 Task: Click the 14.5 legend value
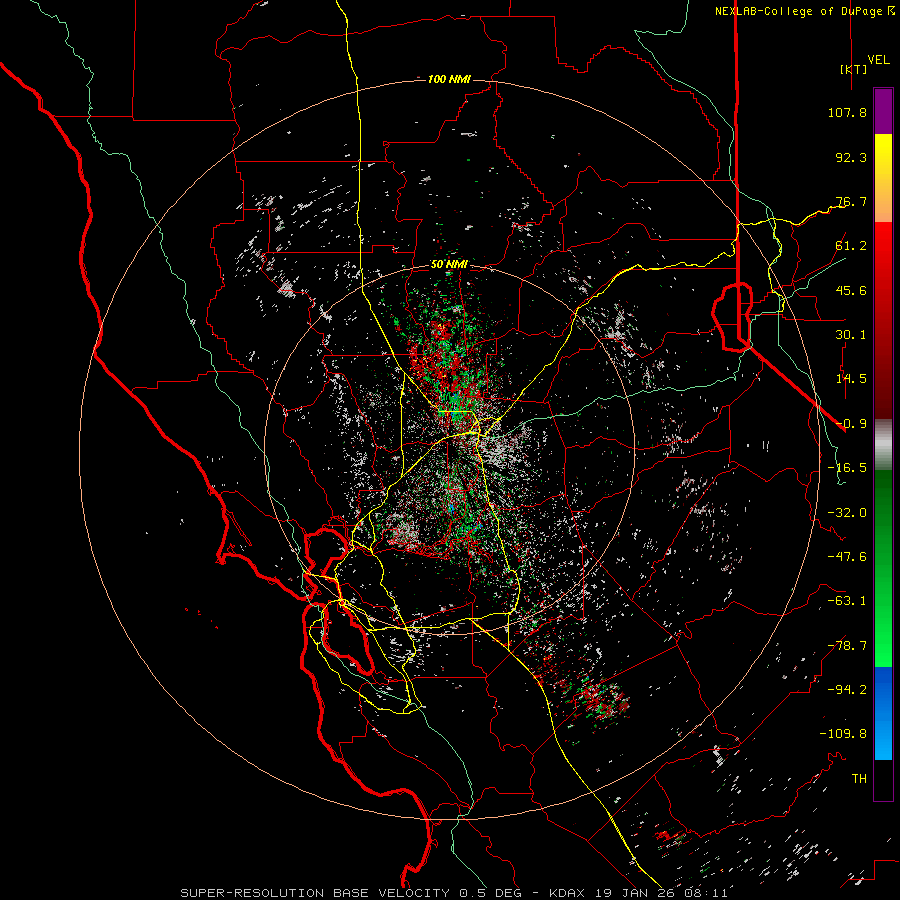[851, 379]
